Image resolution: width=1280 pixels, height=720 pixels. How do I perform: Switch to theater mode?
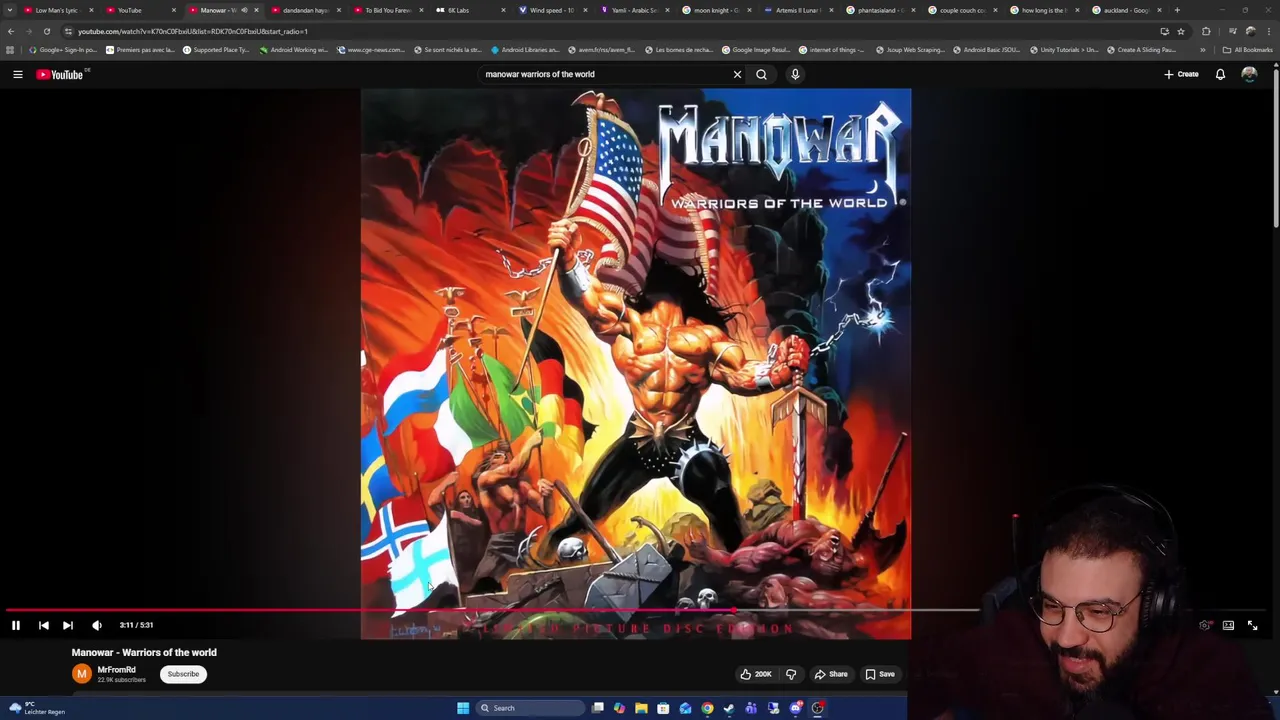(1228, 625)
